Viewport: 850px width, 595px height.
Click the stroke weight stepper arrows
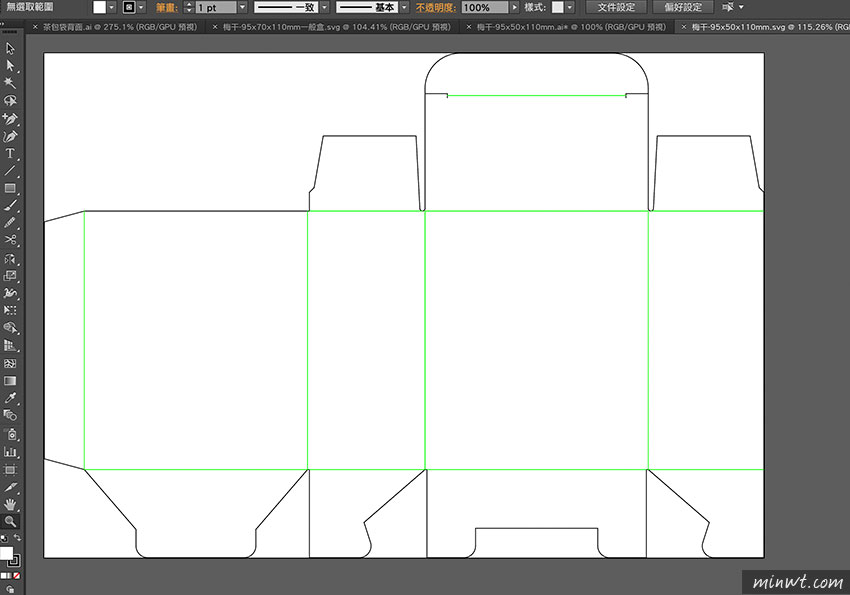point(189,7)
